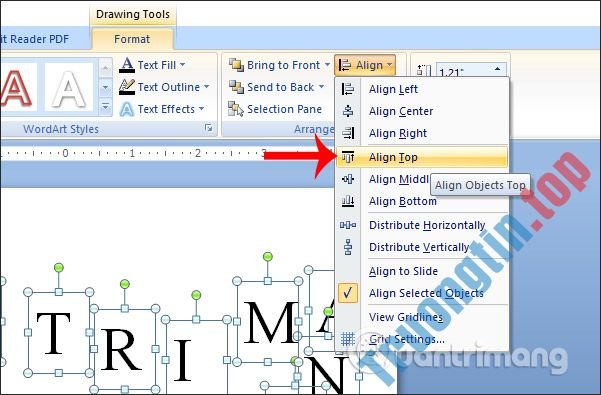Click the green rotation handle above letter T
Screen dimensions: 601x395
59,267
